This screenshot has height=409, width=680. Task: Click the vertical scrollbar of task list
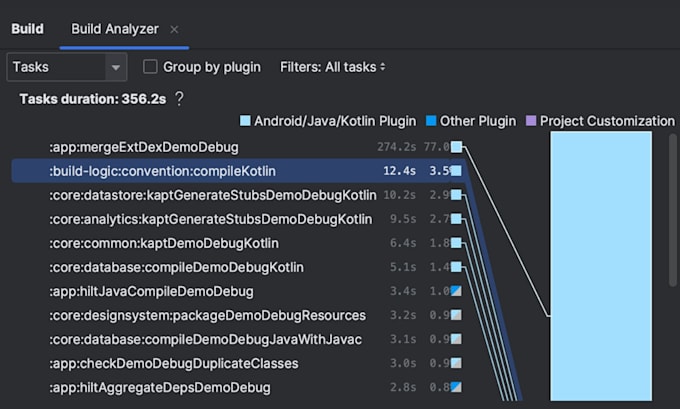point(673,210)
